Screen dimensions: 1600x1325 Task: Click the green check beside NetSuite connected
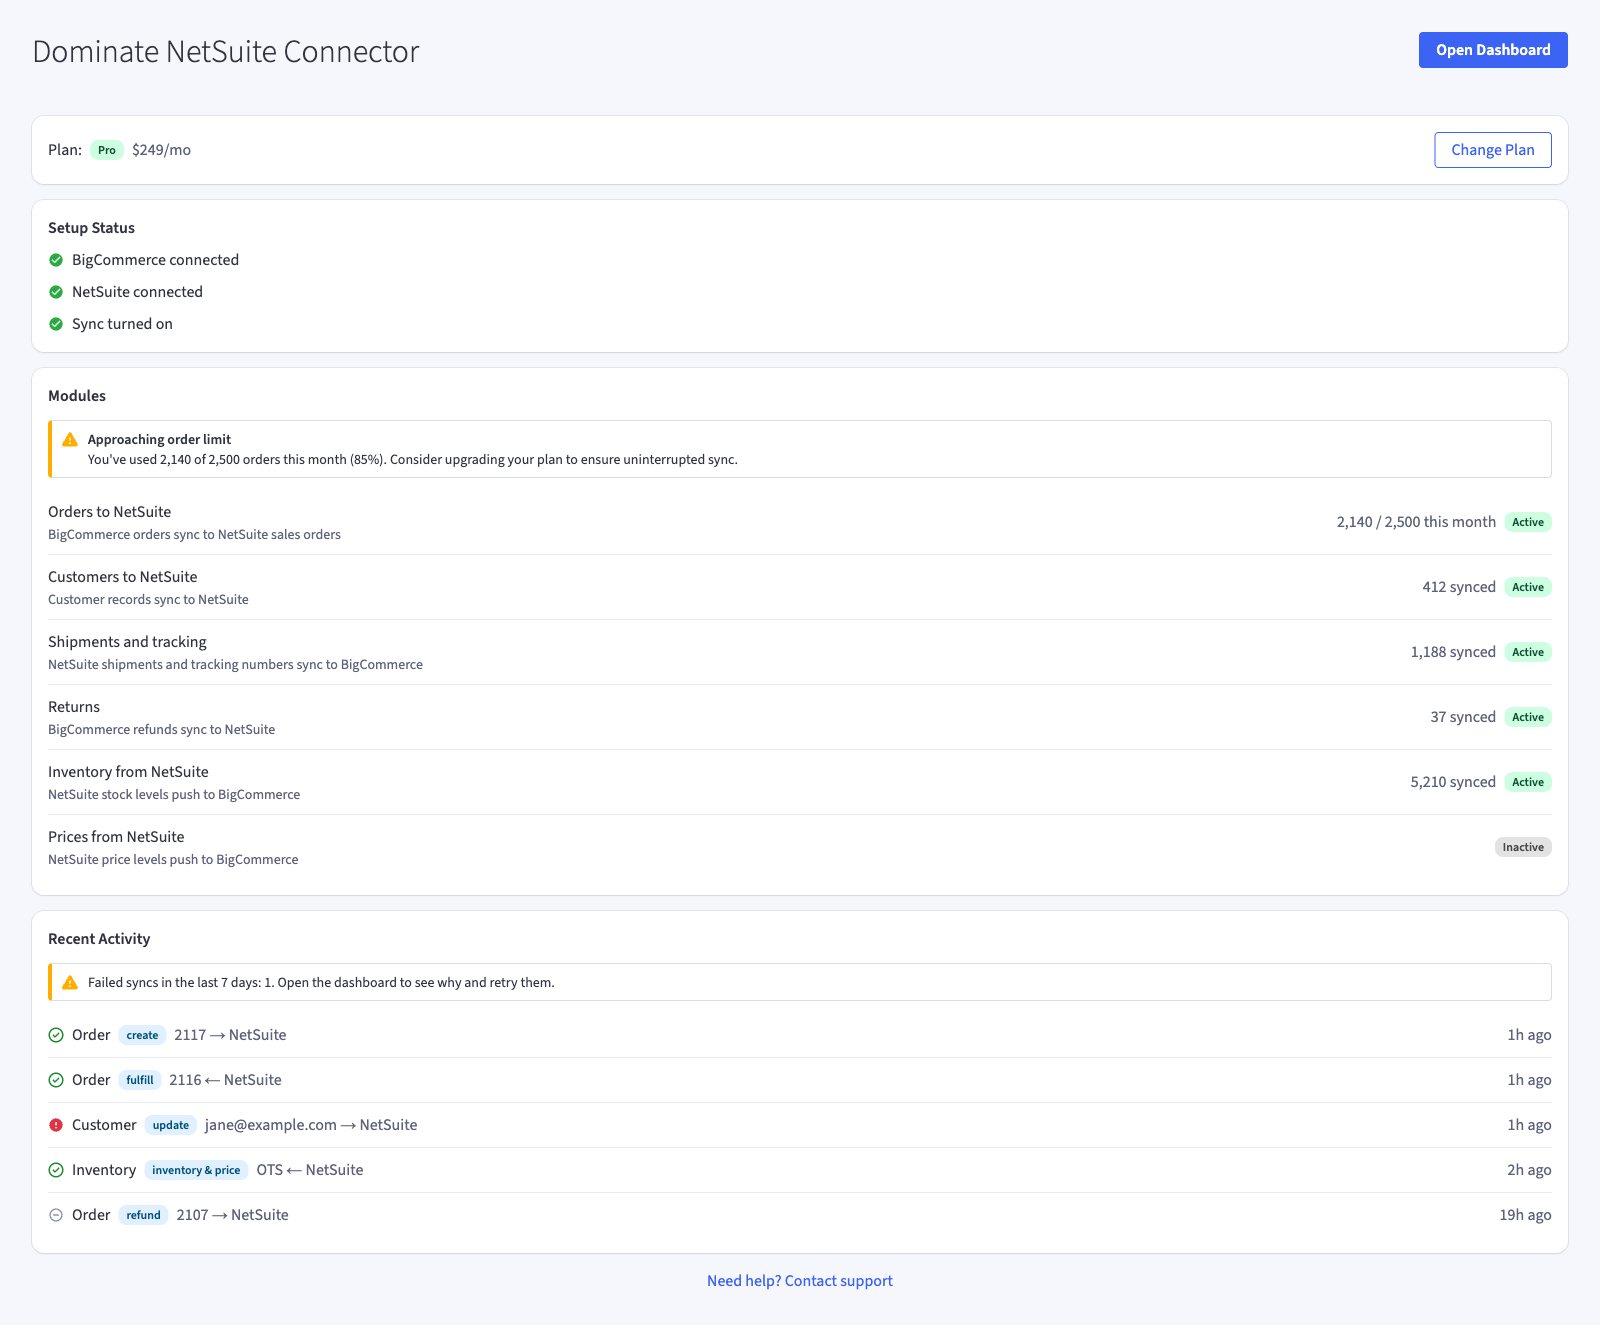56,292
